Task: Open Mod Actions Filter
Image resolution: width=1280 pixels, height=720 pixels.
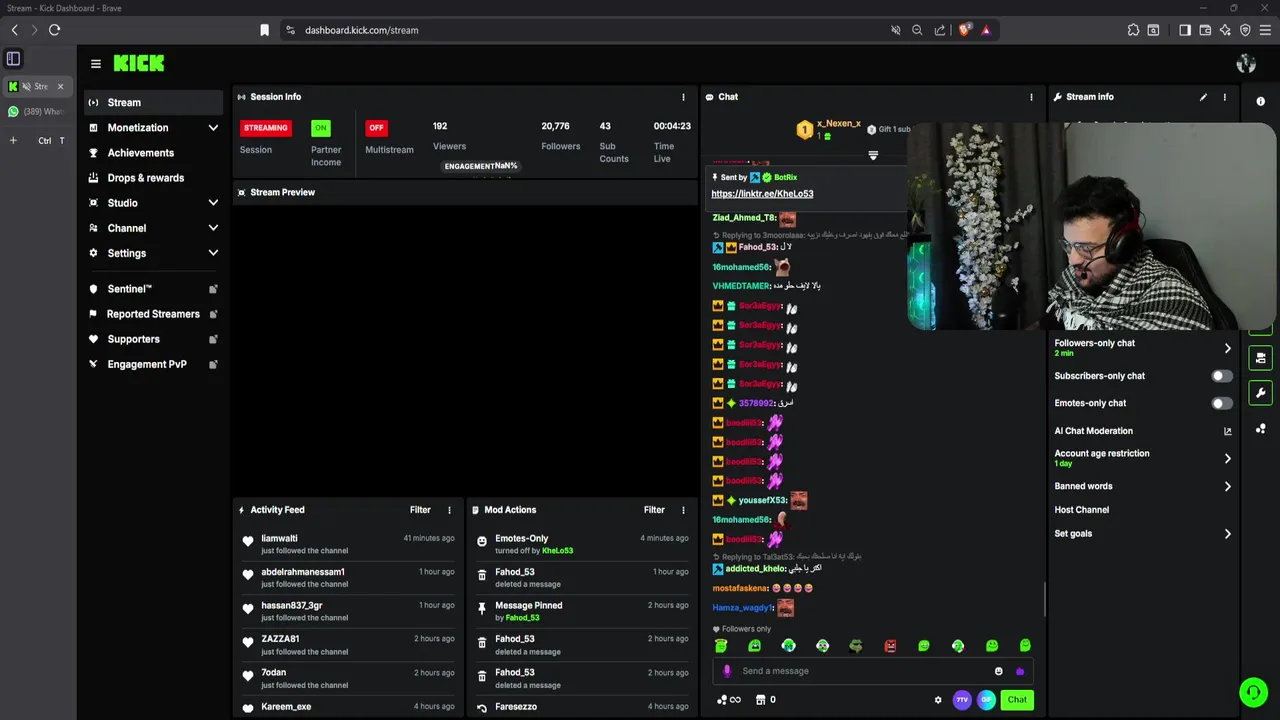Action: [654, 510]
